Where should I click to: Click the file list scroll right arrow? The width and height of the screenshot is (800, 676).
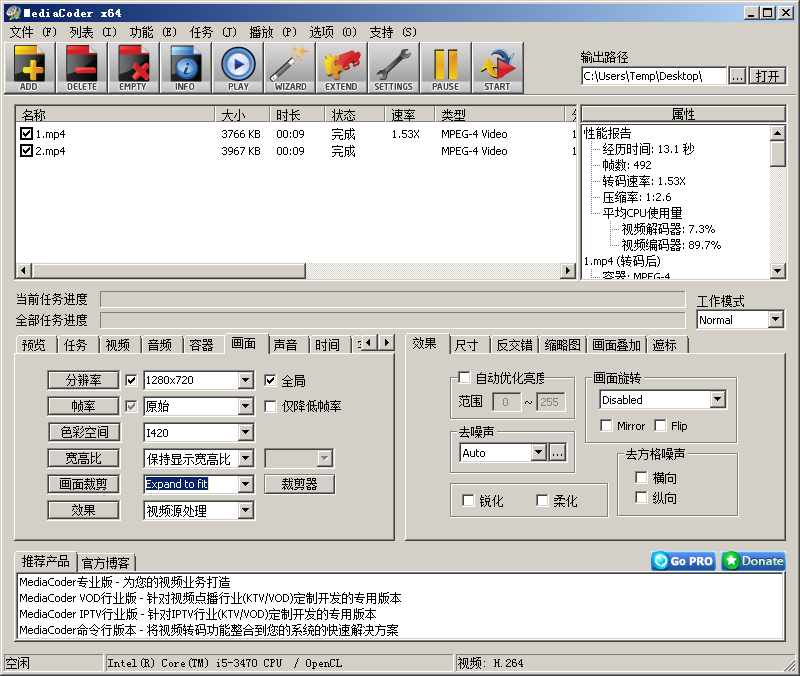tap(567, 270)
